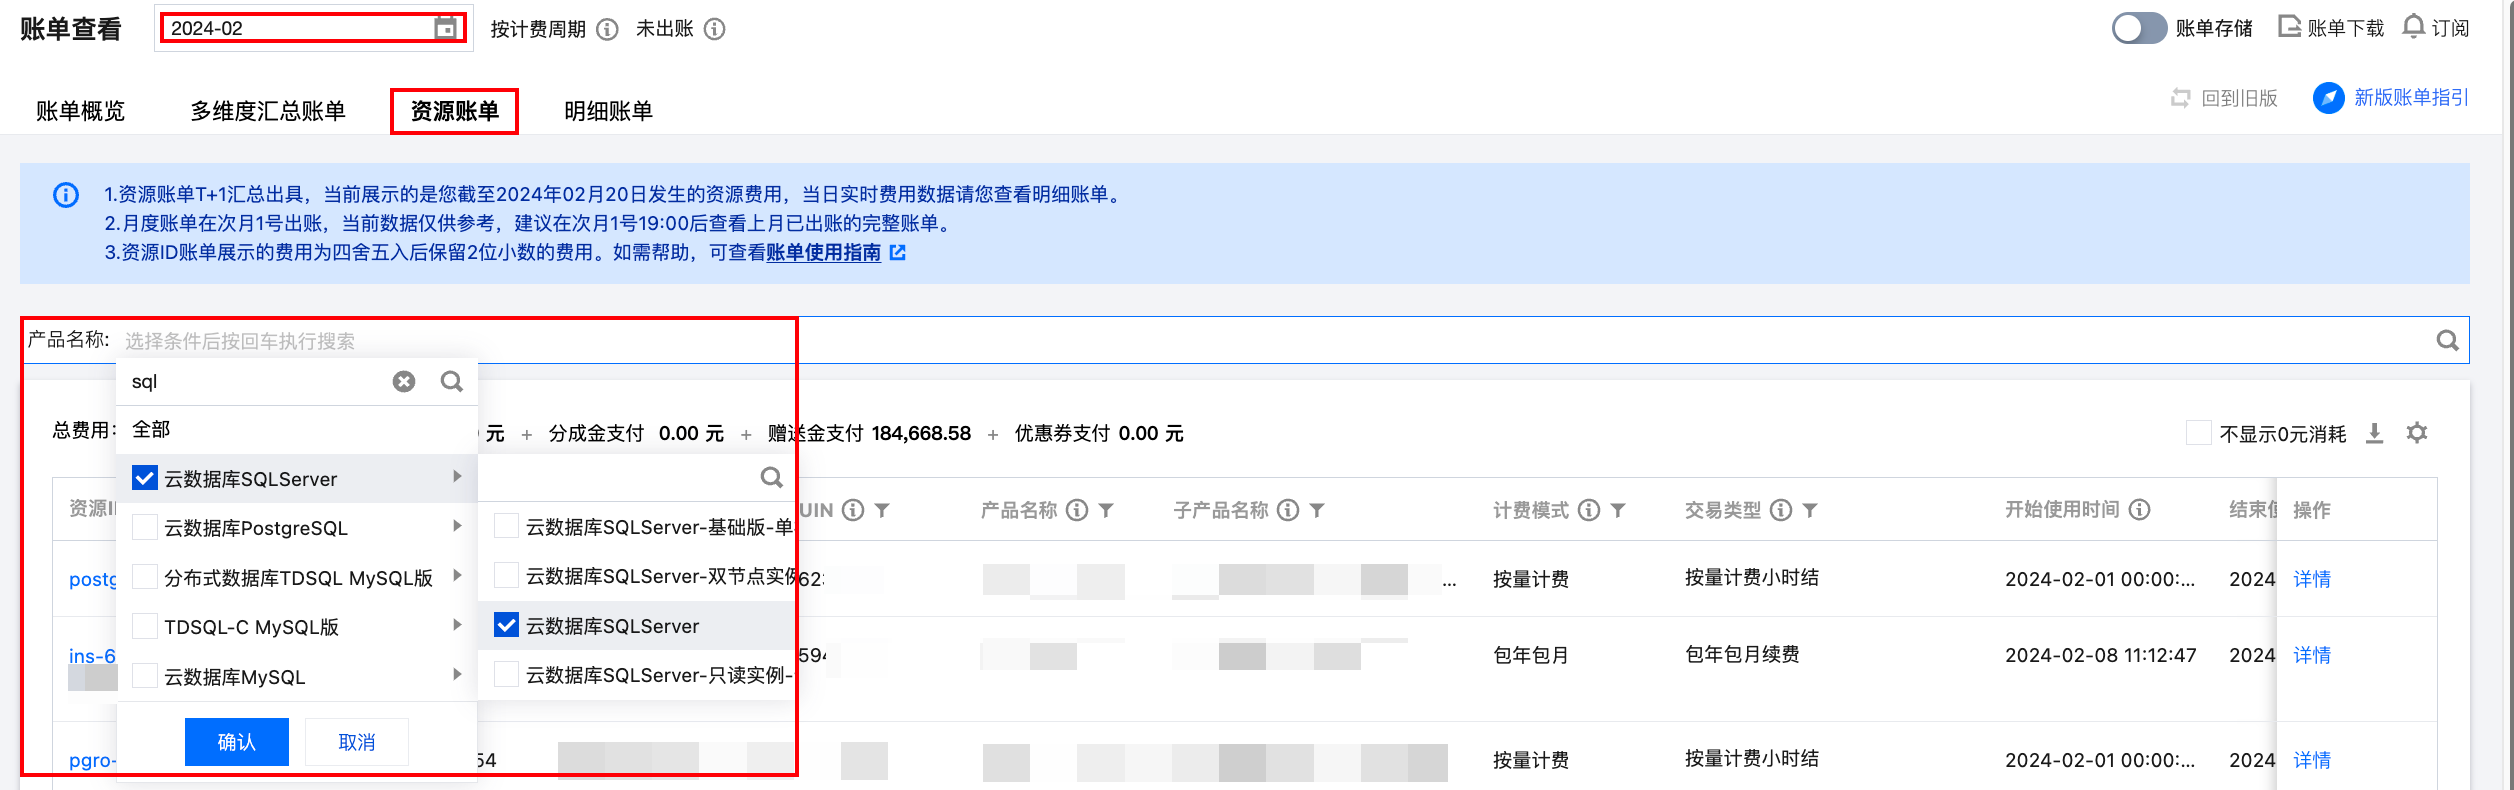
Task: Show info for 交易类型 column
Action: point(1781,510)
